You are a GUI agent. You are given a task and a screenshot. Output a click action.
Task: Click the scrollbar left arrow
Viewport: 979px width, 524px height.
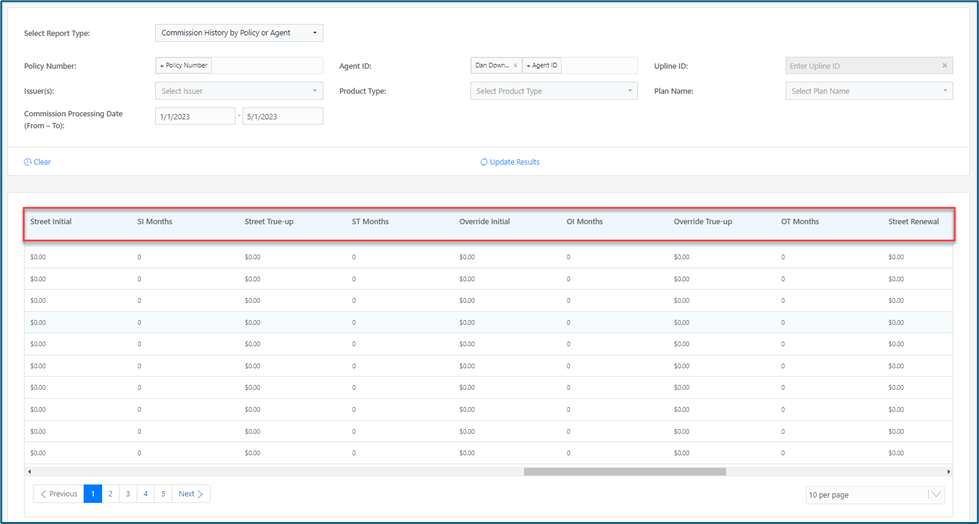tap(29, 472)
